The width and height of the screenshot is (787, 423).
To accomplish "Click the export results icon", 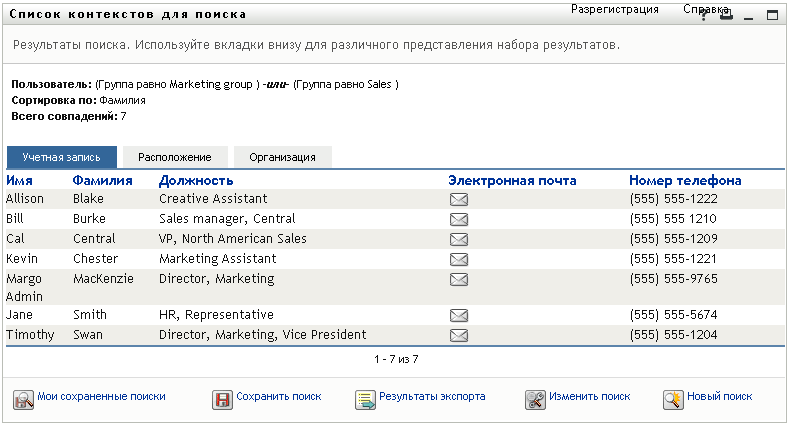I will coord(365,399).
